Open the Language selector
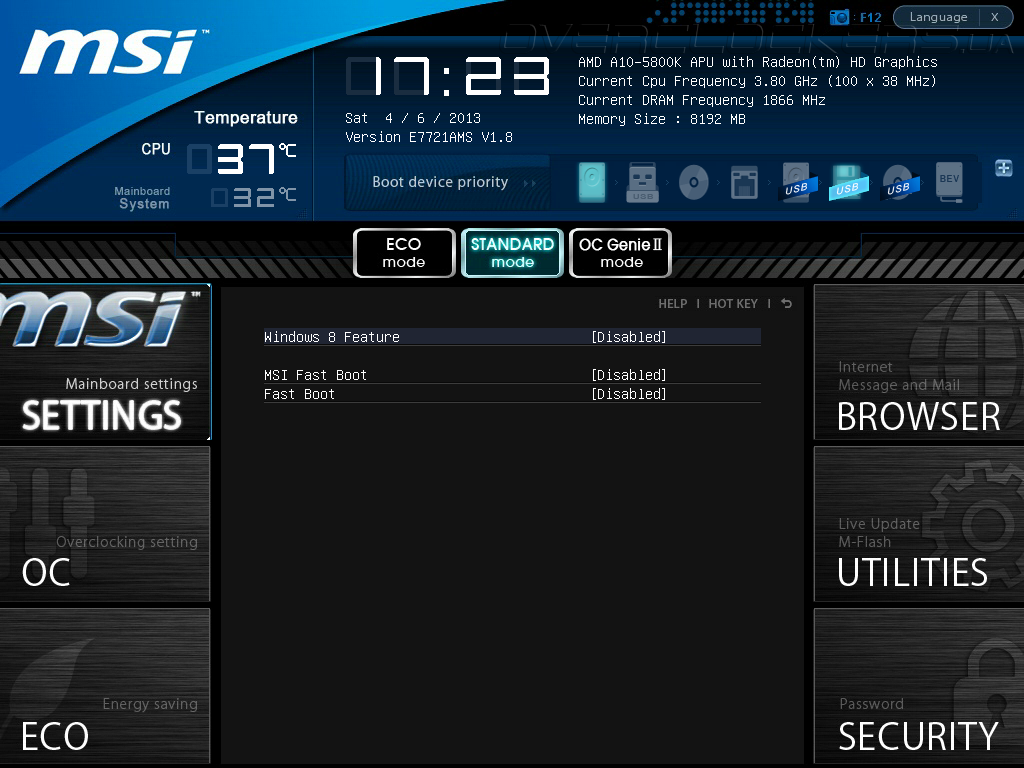 pos(938,17)
